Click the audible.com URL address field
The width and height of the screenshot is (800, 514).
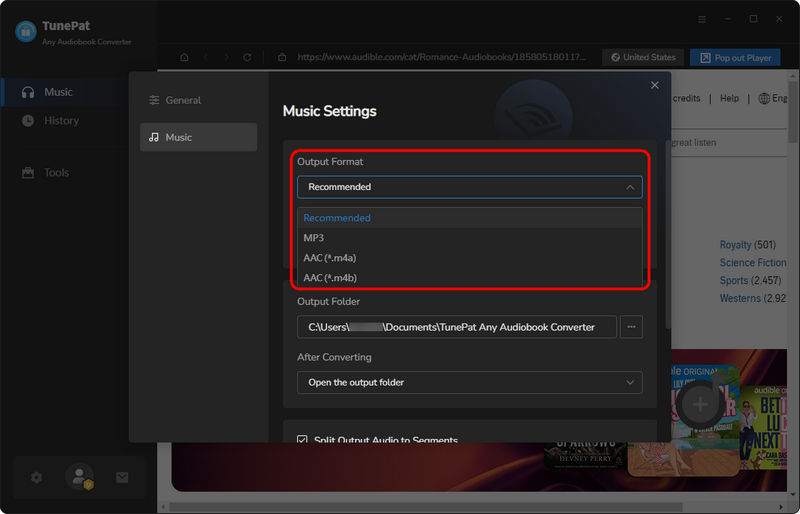(441, 57)
